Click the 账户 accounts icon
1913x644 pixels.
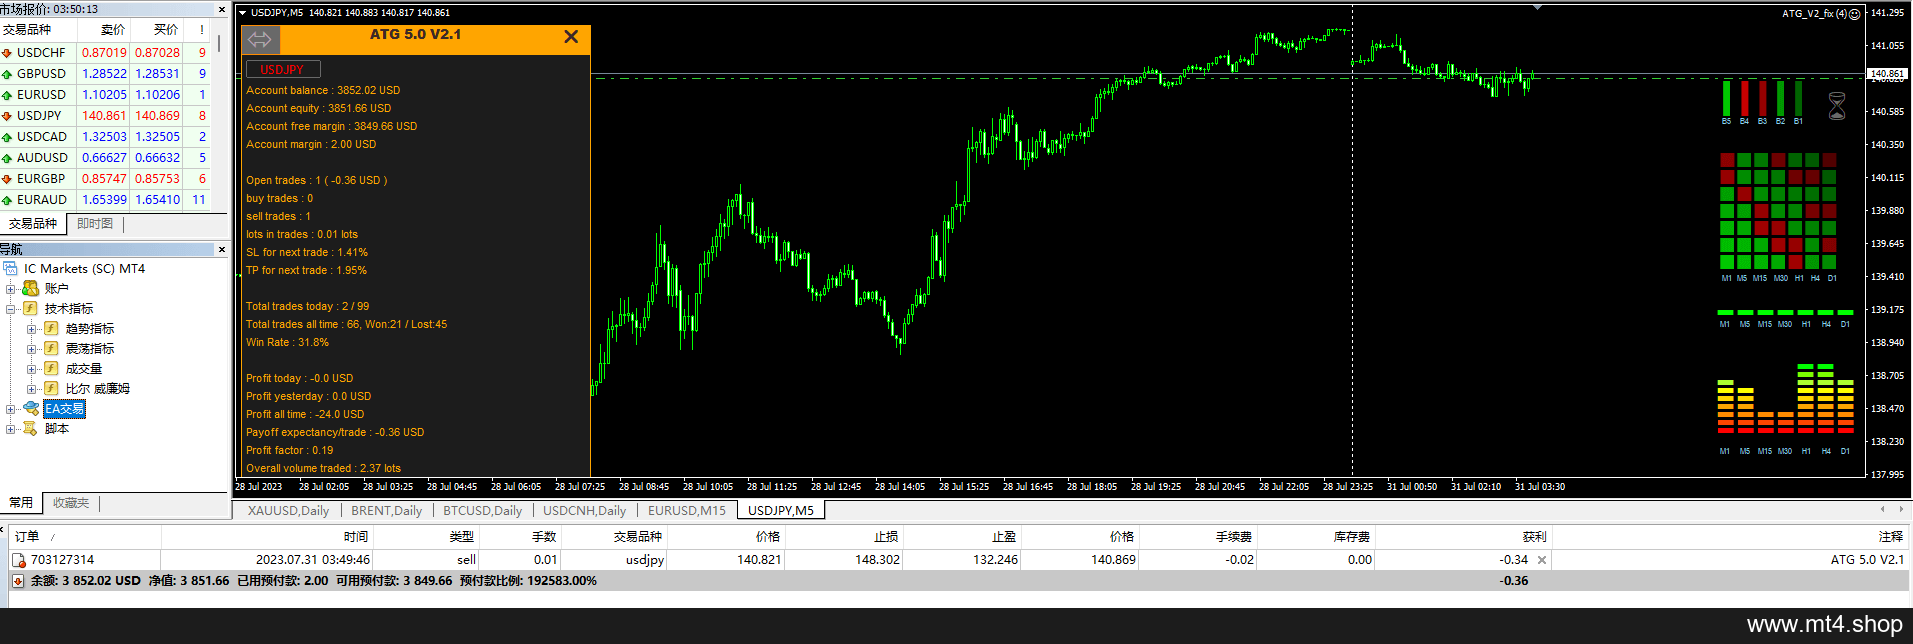pos(31,288)
